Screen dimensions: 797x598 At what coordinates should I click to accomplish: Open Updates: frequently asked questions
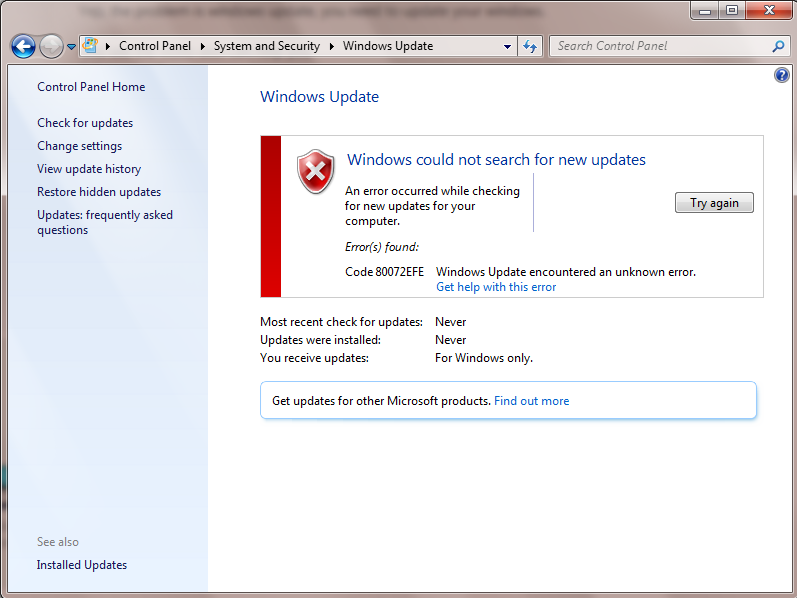pyautogui.click(x=105, y=222)
